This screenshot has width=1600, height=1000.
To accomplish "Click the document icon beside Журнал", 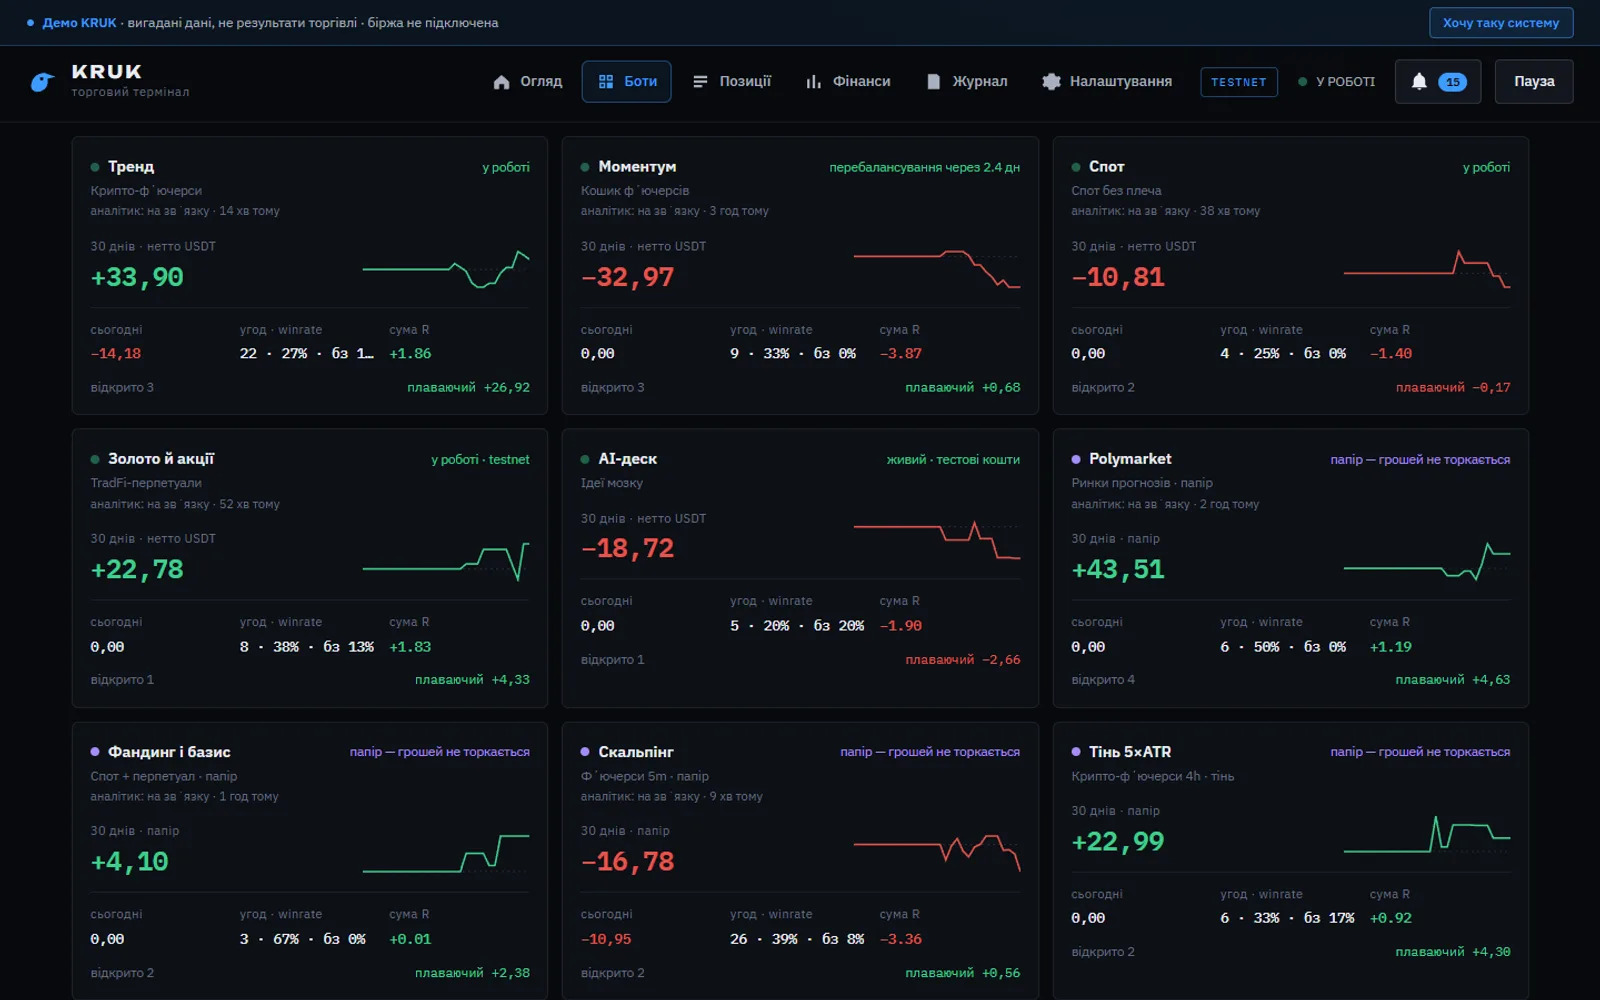I will [933, 82].
